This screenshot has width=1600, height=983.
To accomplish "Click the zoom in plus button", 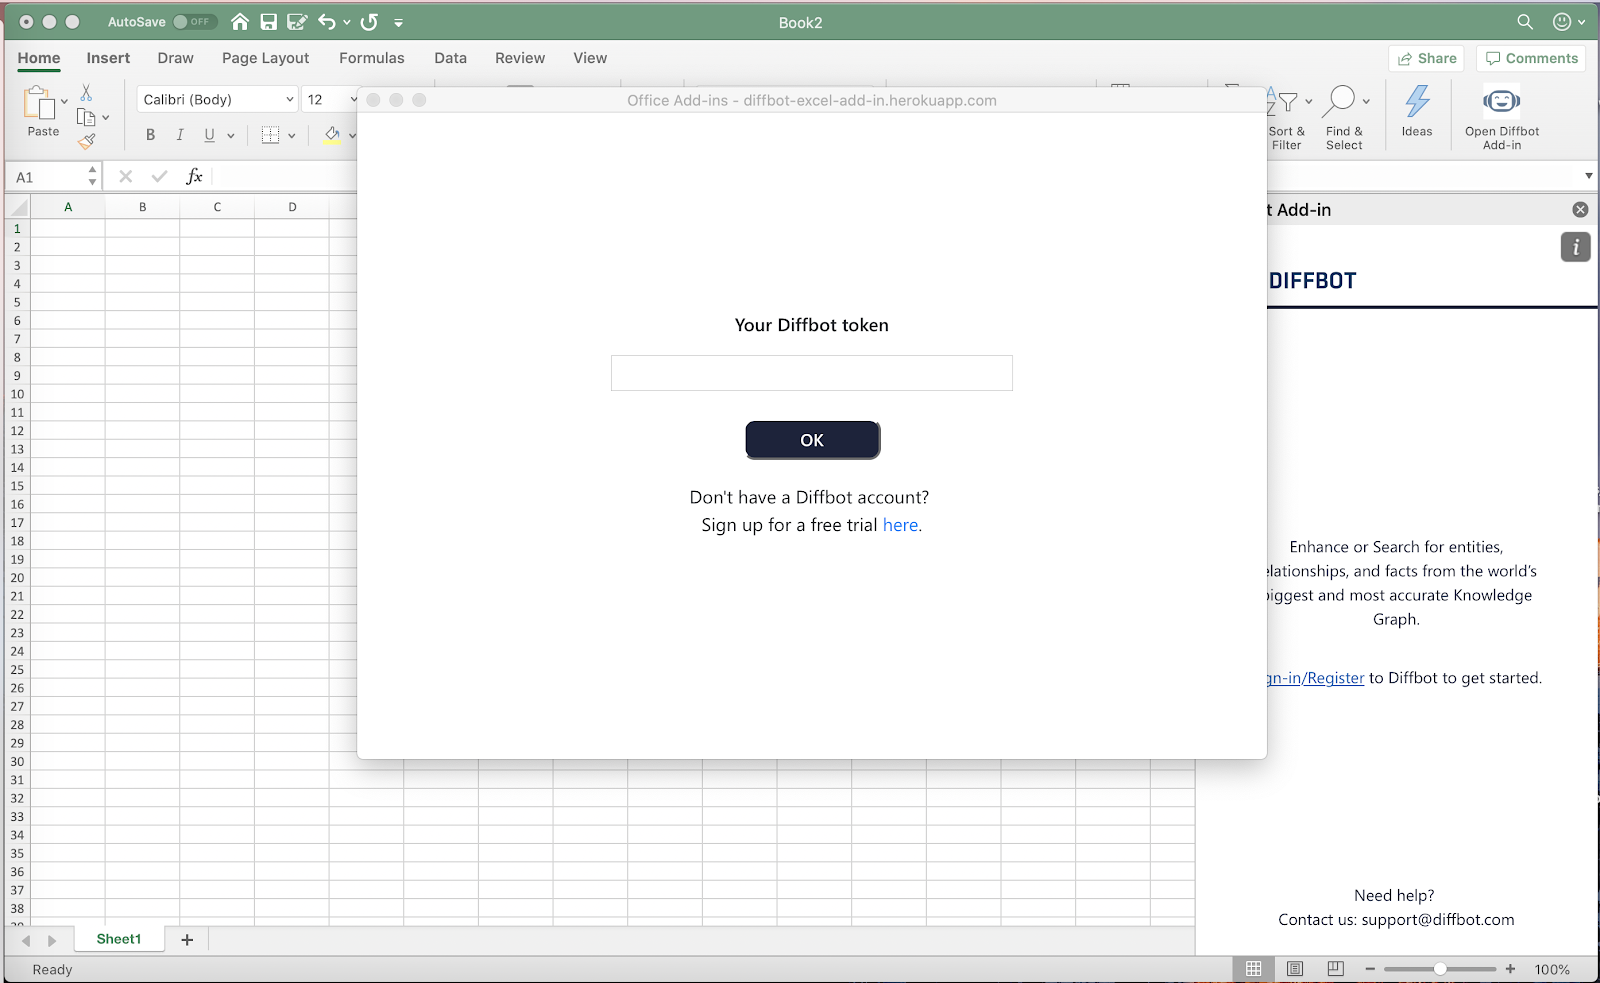I will pos(1510,968).
